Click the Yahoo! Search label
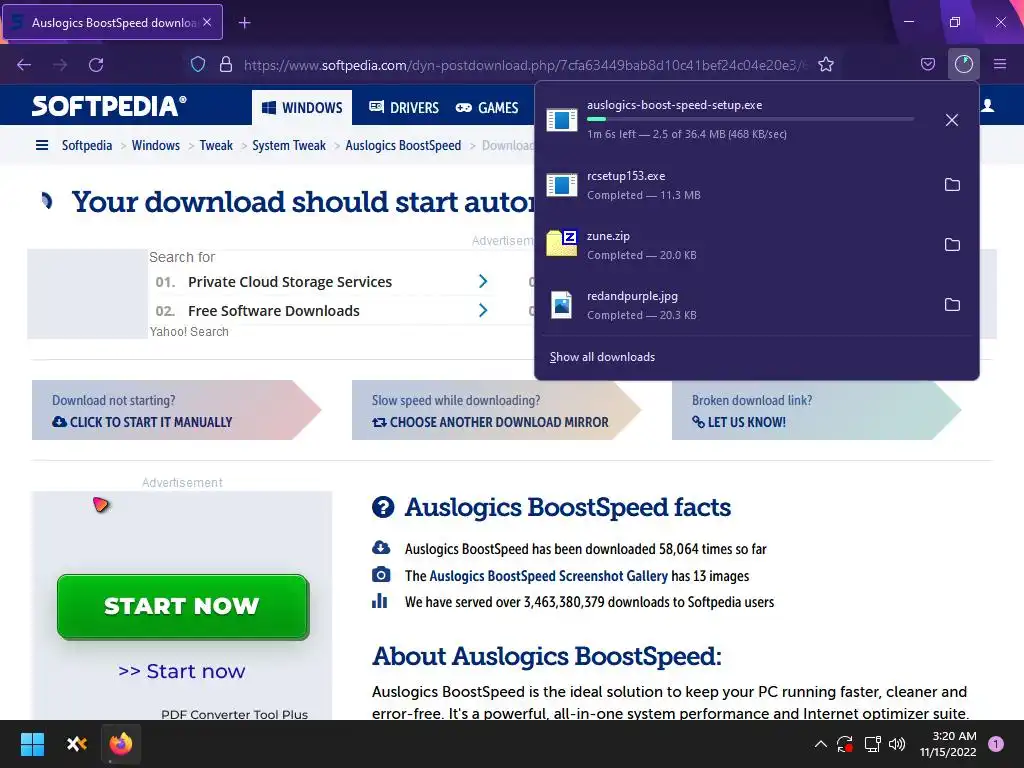1024x768 pixels. (189, 332)
